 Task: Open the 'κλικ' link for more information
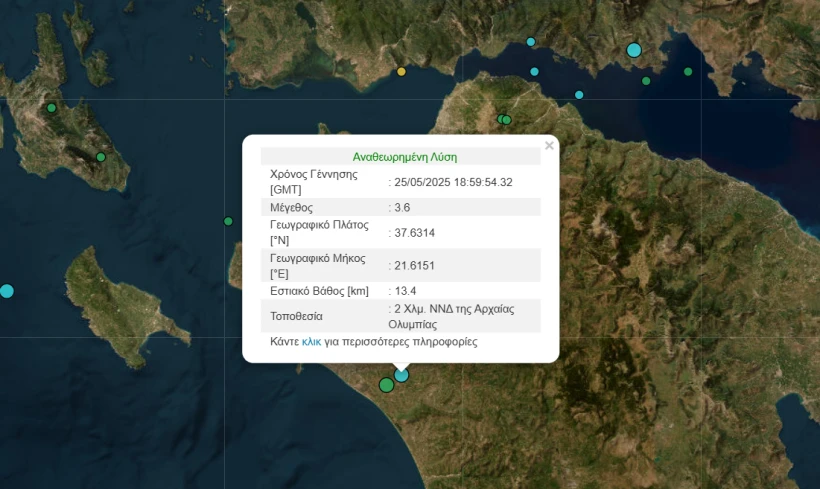coord(311,342)
